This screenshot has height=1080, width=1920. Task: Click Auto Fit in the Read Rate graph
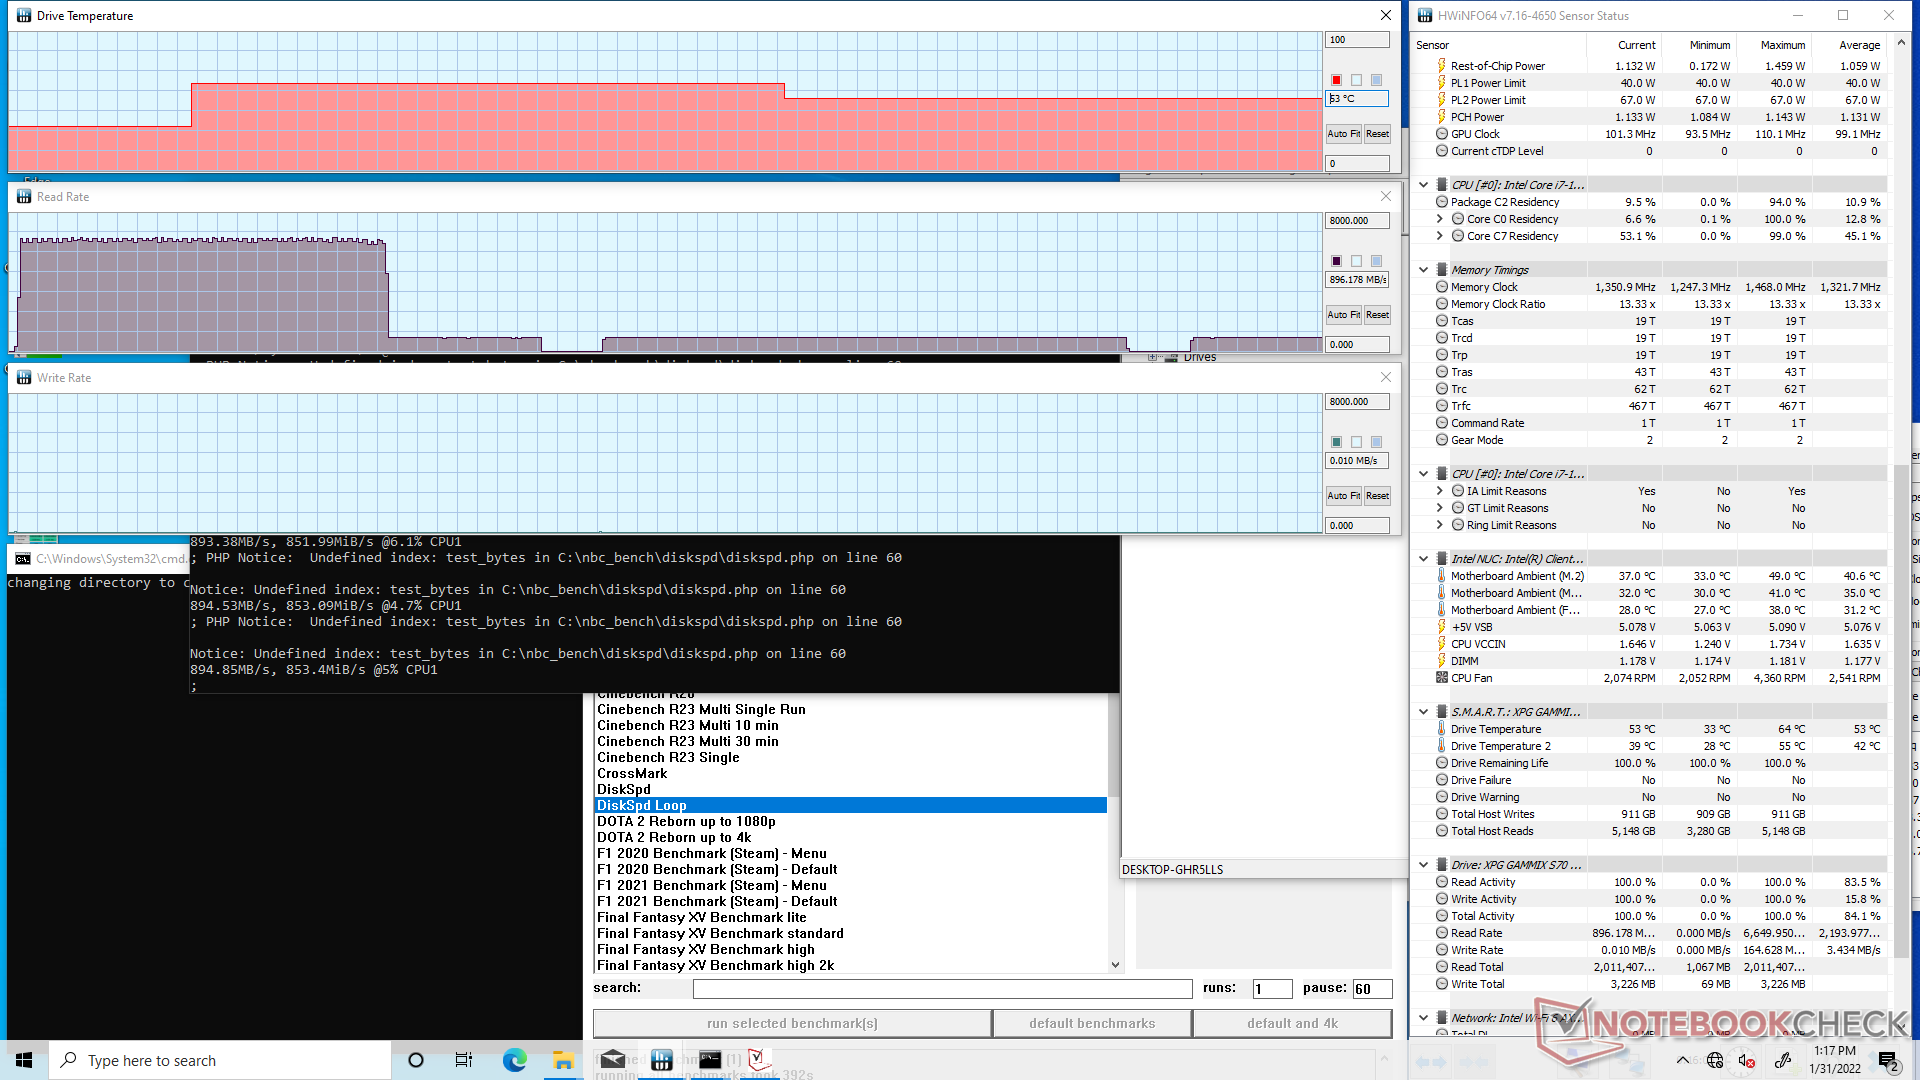1343,315
